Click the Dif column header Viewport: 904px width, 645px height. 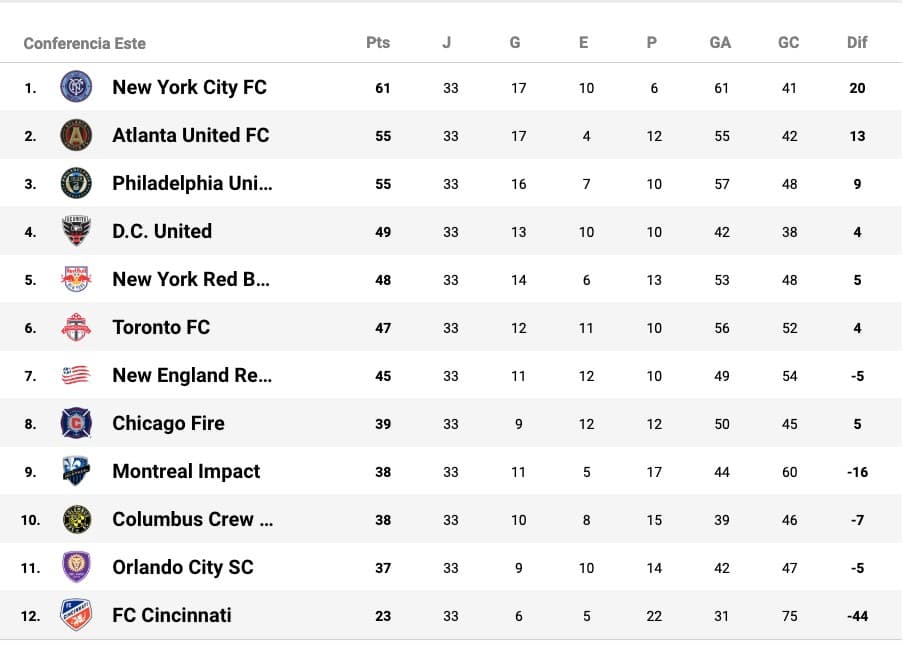click(x=857, y=43)
